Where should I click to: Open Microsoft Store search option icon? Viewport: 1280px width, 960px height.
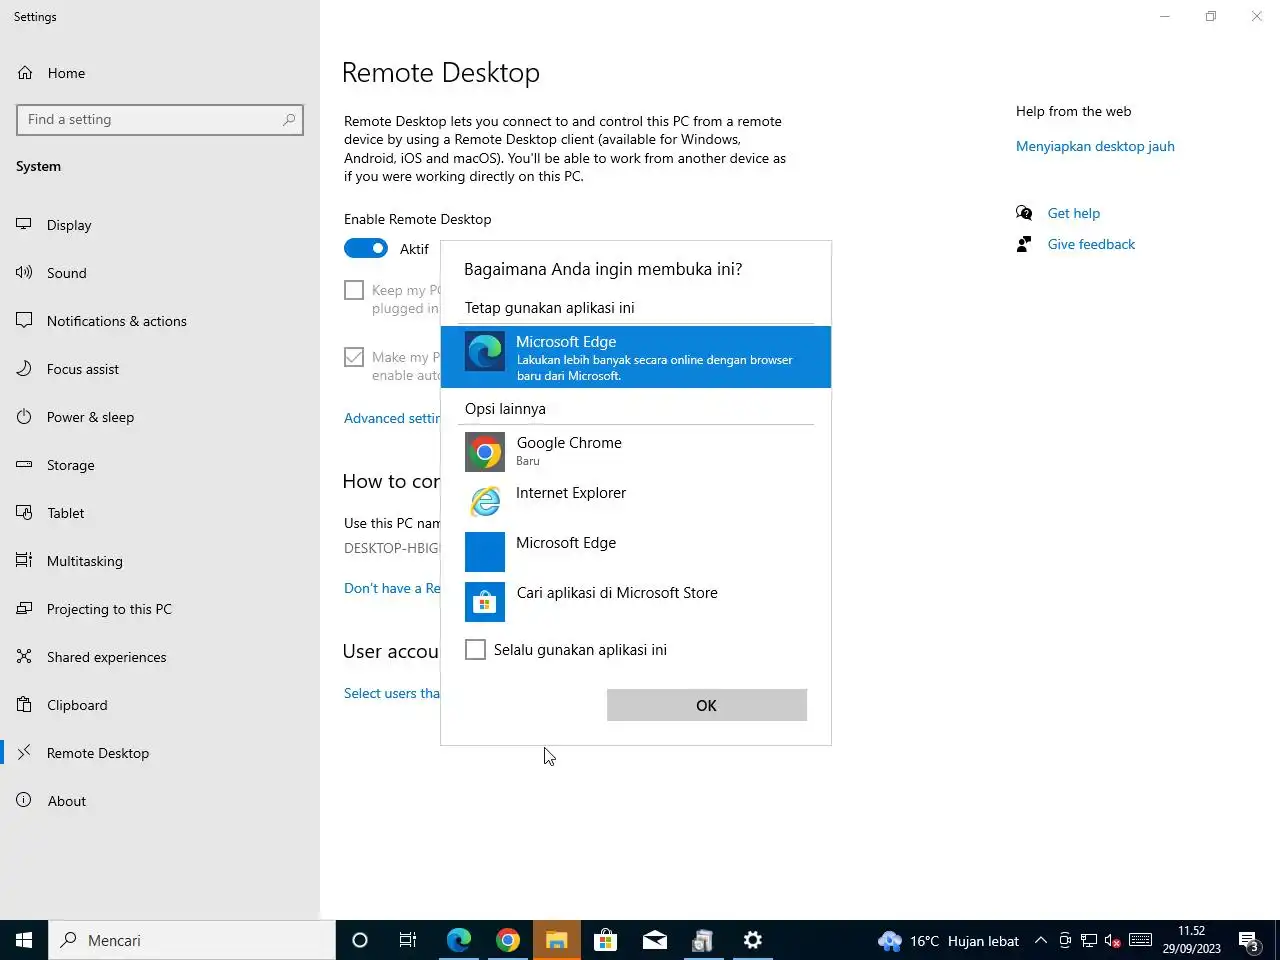[485, 602]
